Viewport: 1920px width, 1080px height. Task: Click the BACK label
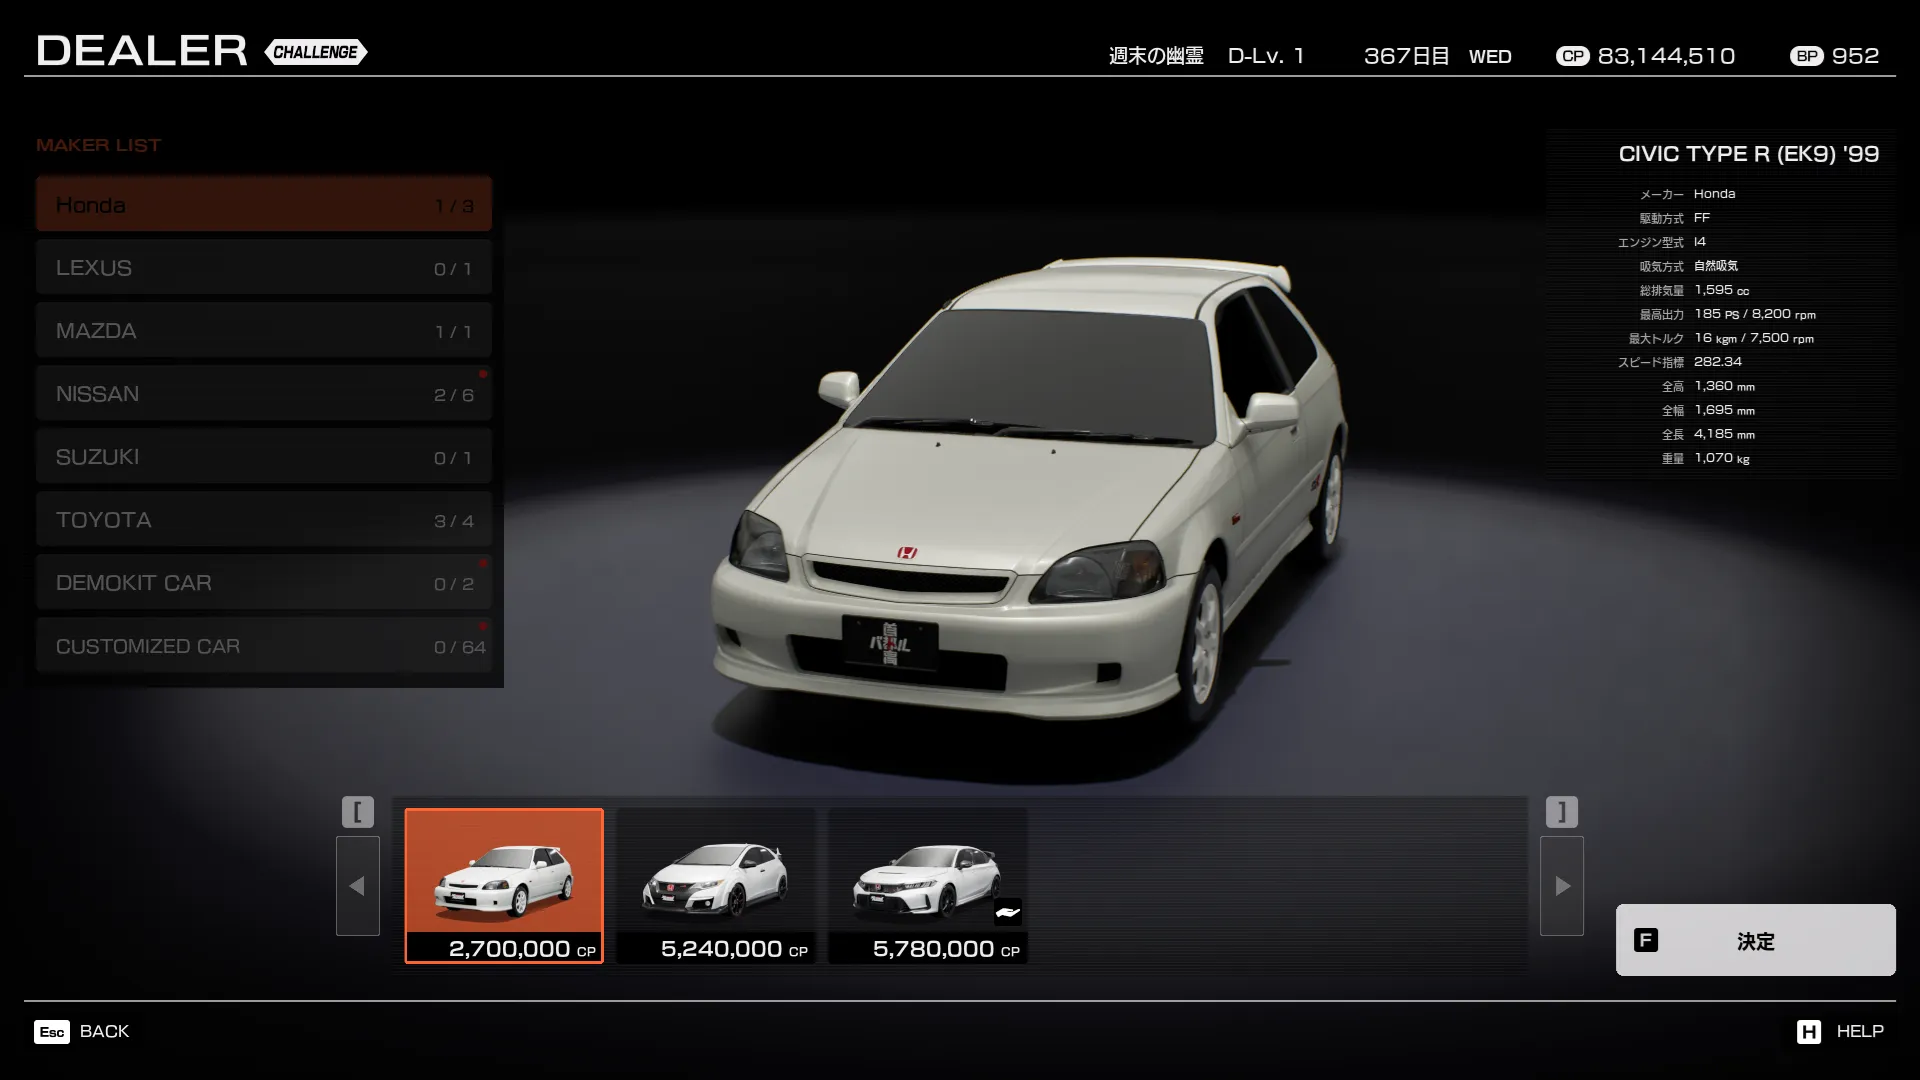coord(104,1031)
